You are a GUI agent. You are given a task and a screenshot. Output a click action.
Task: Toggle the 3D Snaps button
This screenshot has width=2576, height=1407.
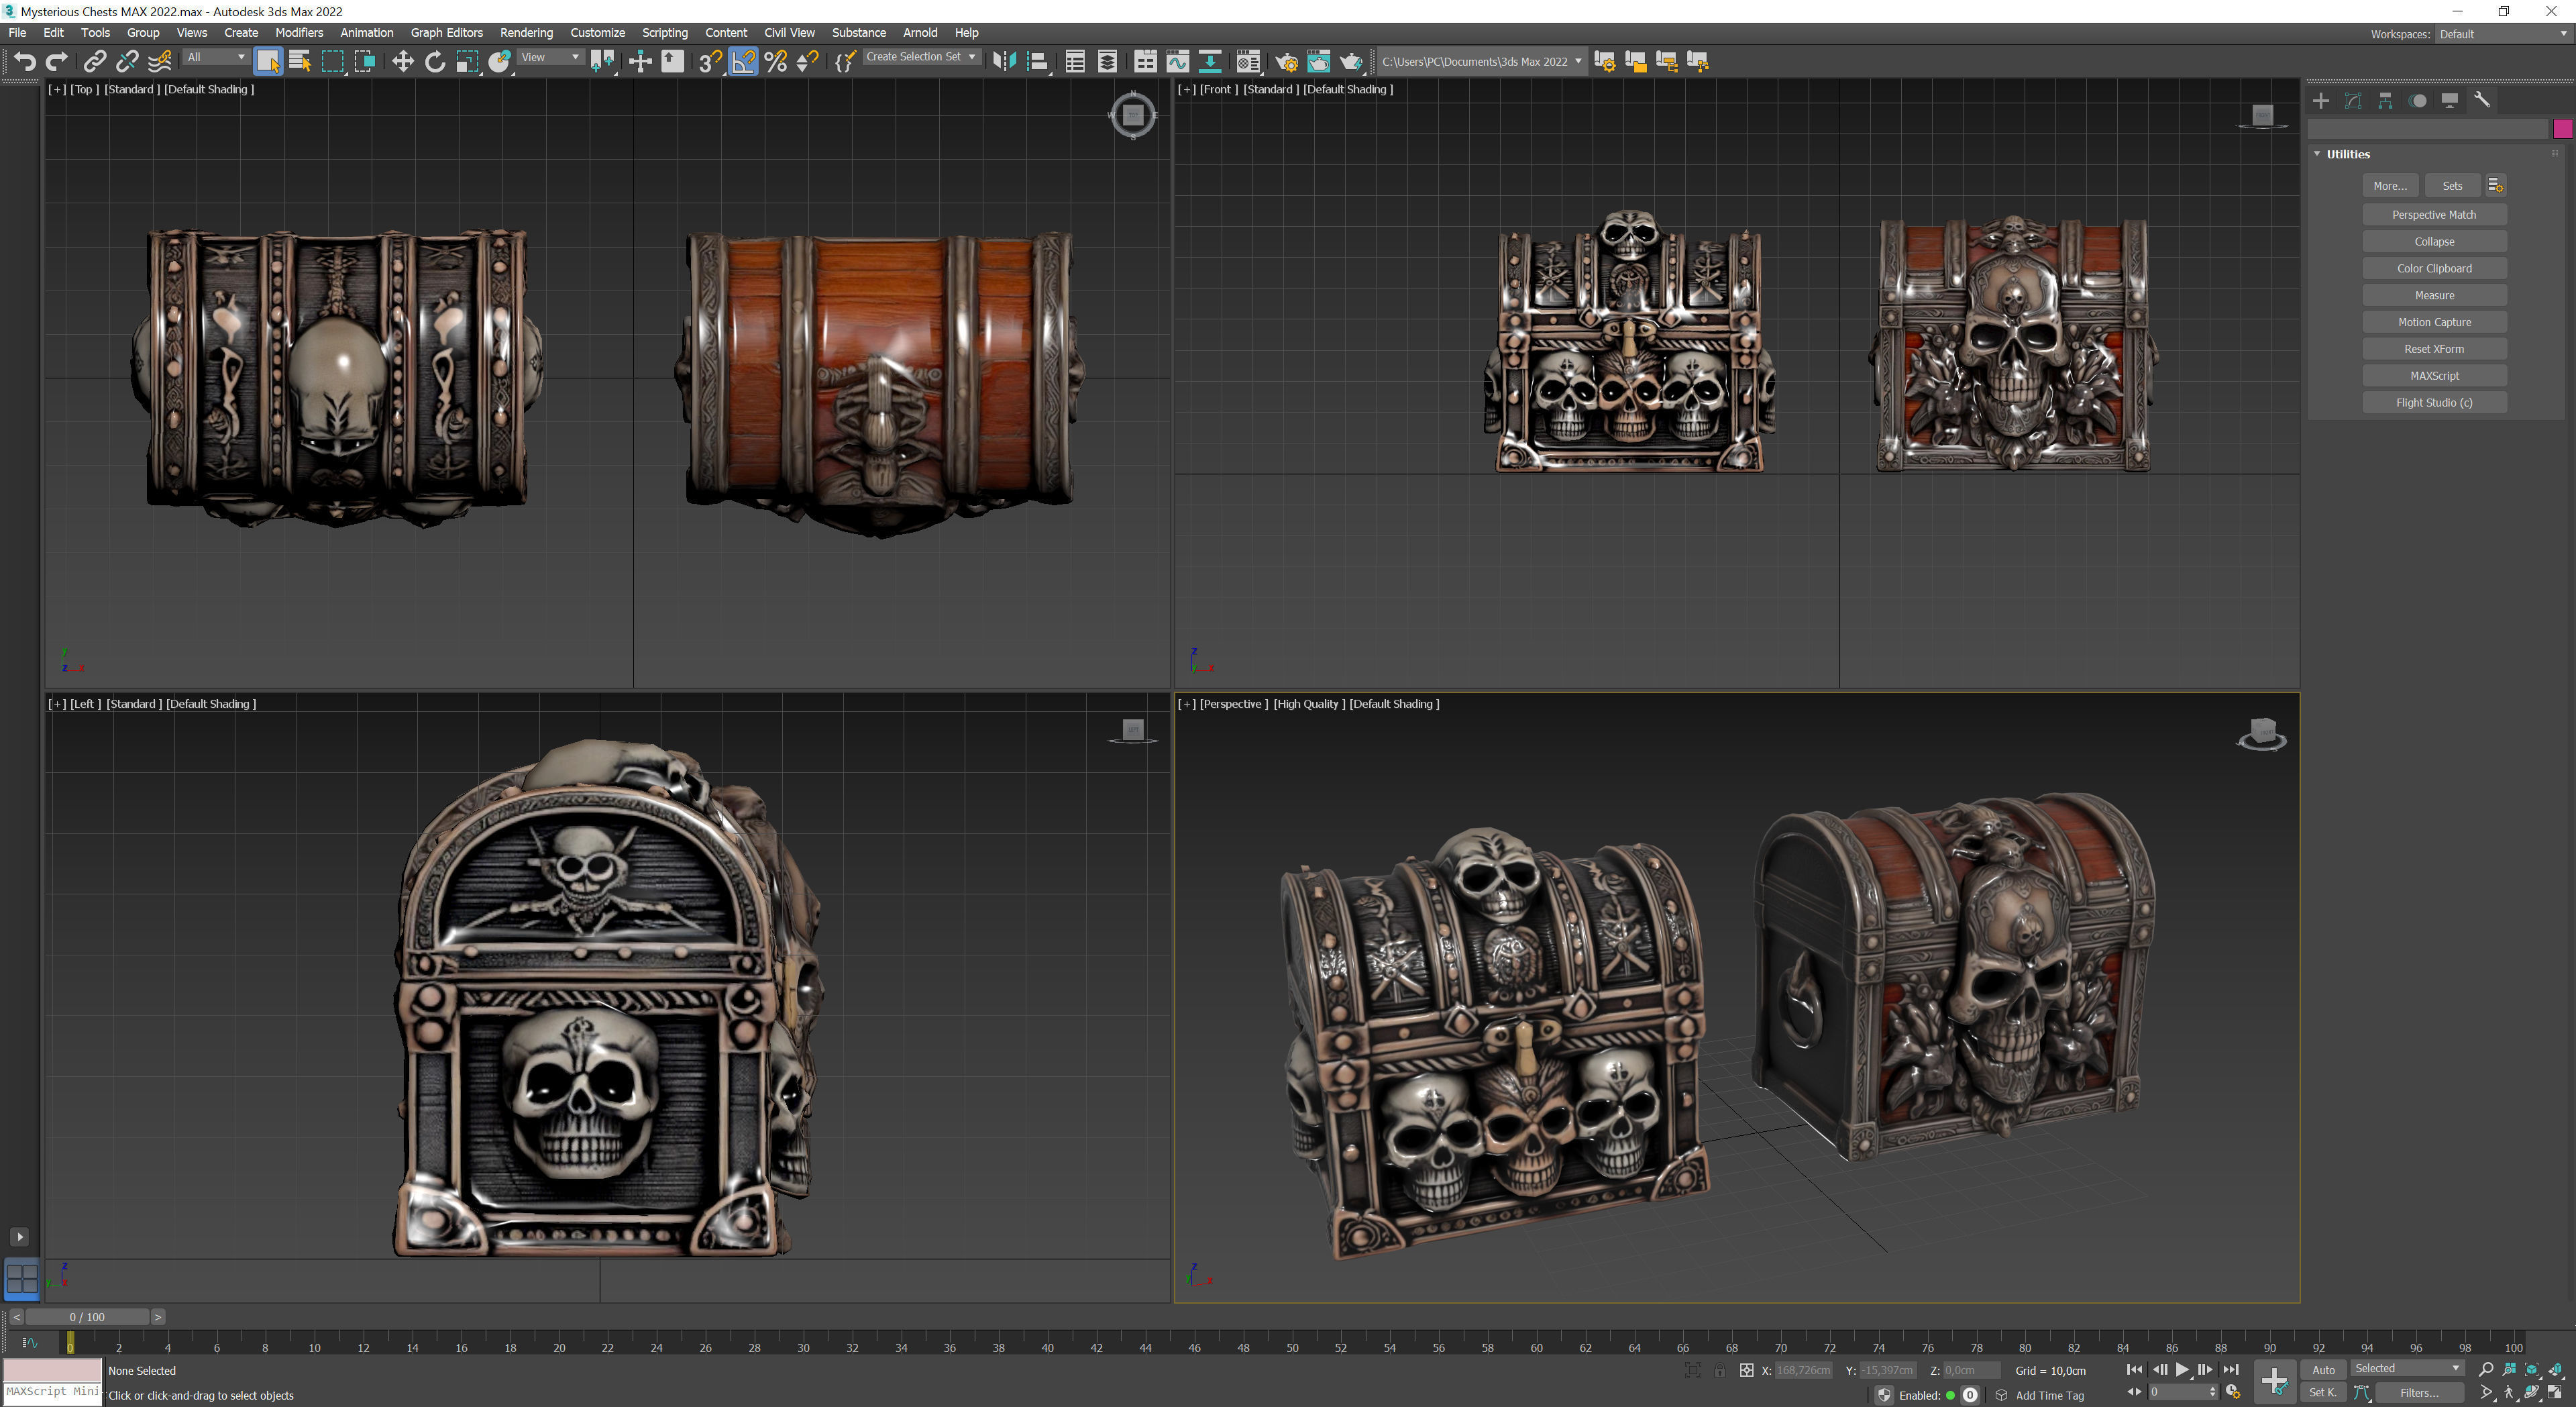point(710,61)
